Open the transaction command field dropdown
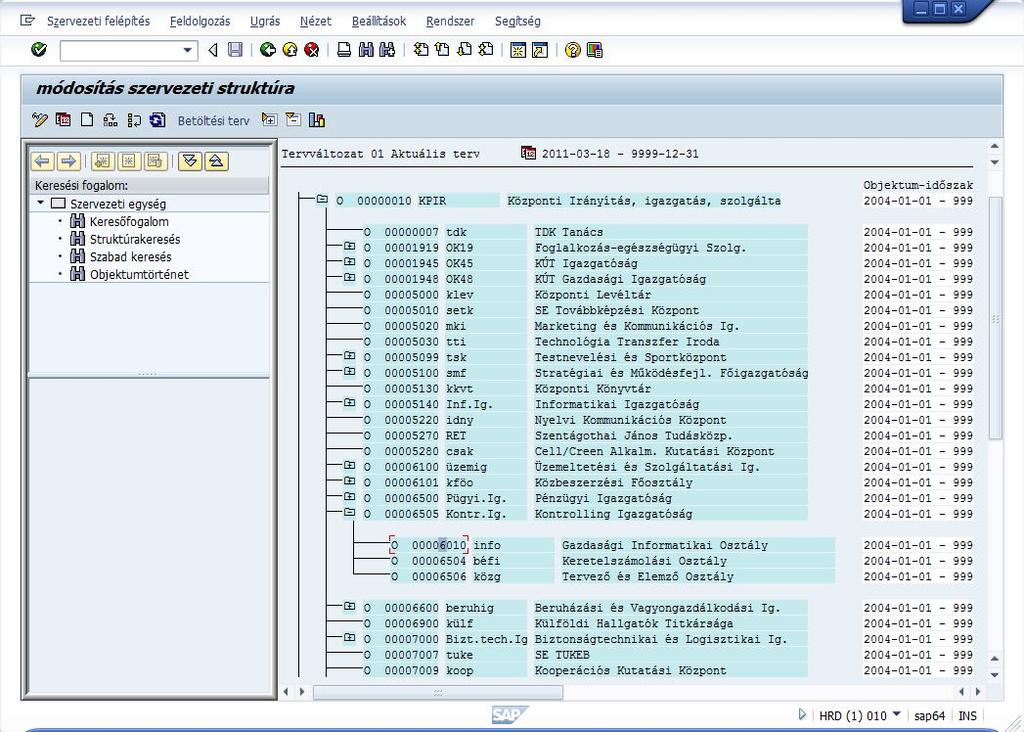 [x=187, y=50]
